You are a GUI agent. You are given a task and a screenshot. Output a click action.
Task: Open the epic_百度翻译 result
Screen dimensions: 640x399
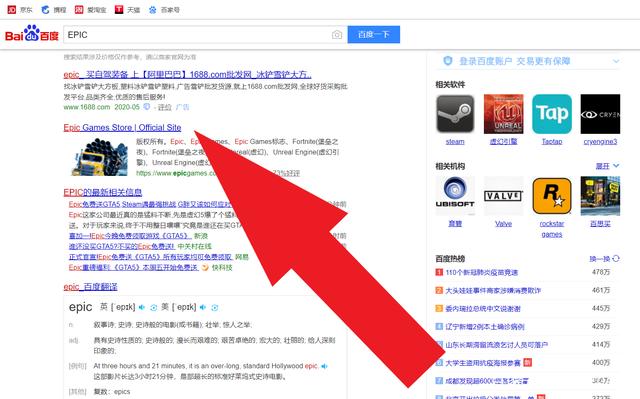(90, 287)
